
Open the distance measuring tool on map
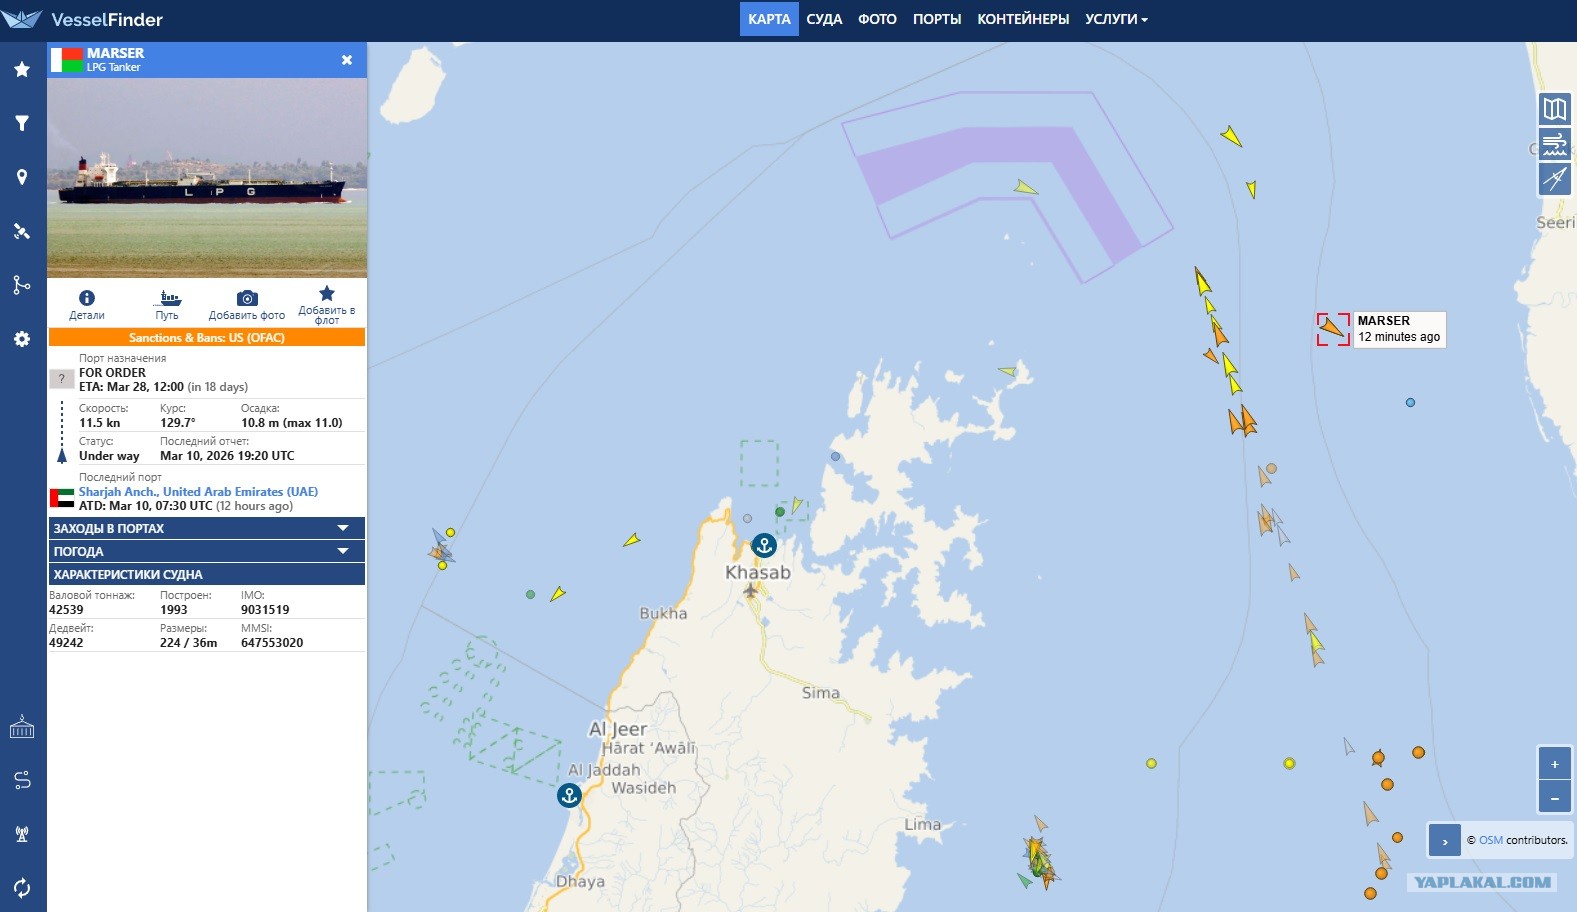click(x=1554, y=179)
